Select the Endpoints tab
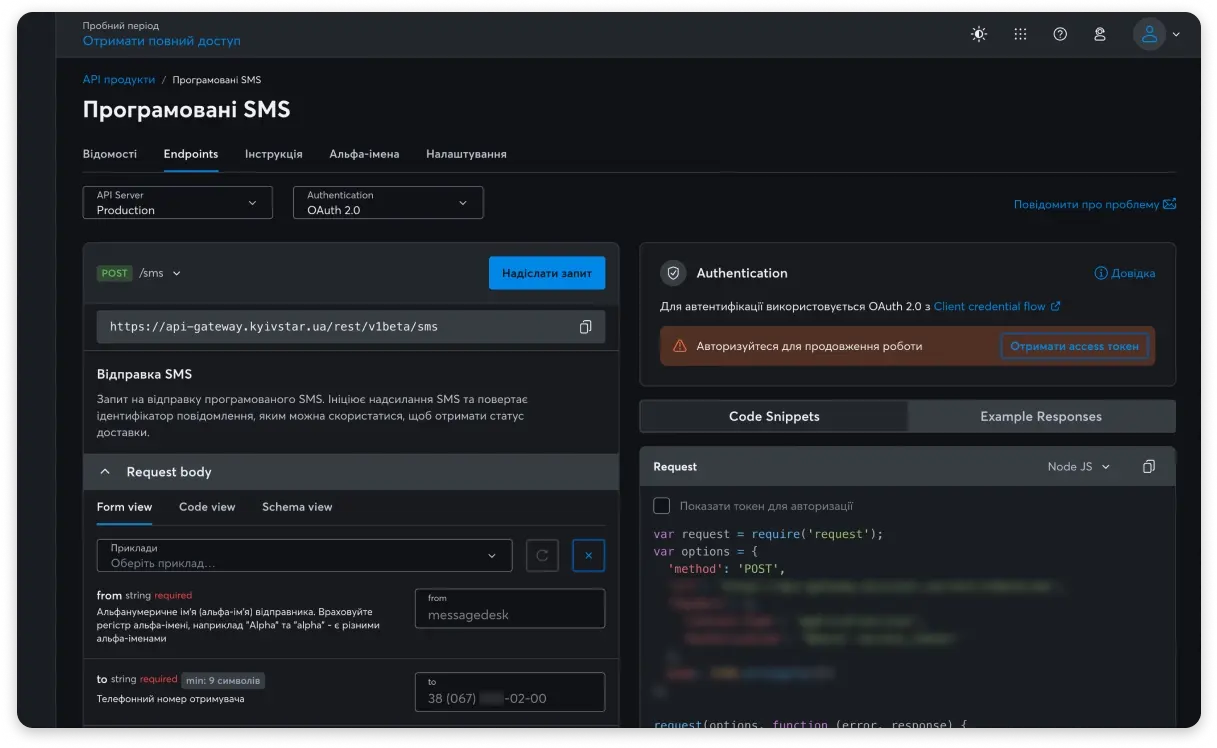 191,154
